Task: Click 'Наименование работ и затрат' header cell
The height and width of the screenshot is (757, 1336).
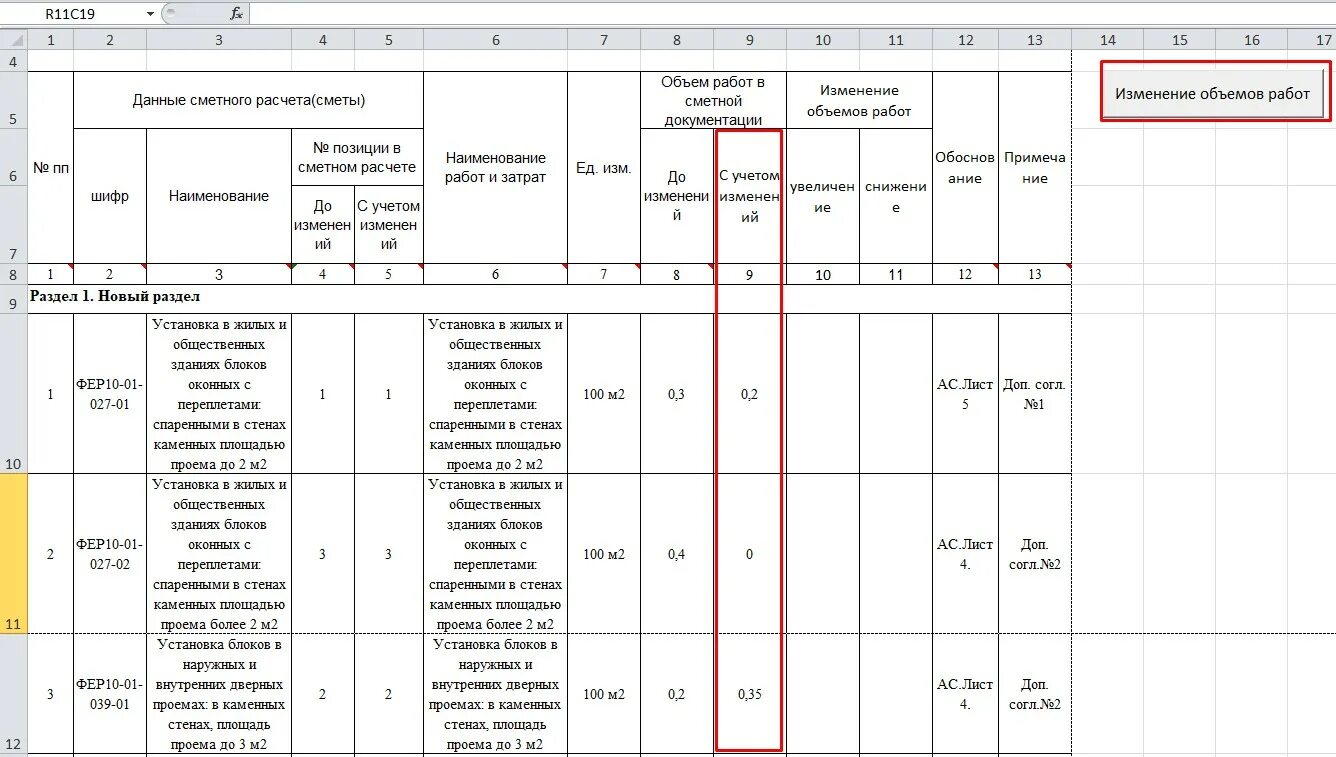Action: (x=495, y=167)
